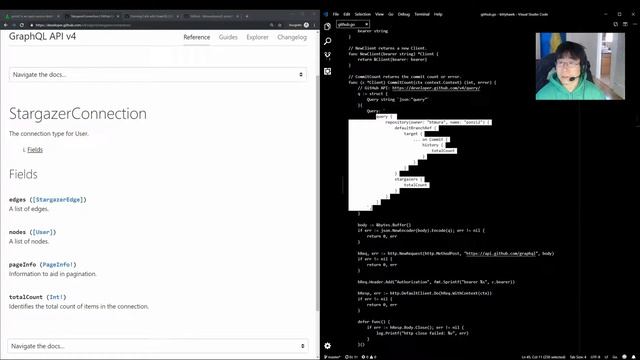This screenshot has height=360, width=640.
Task: Click the Fields anchor link
Action: point(35,150)
